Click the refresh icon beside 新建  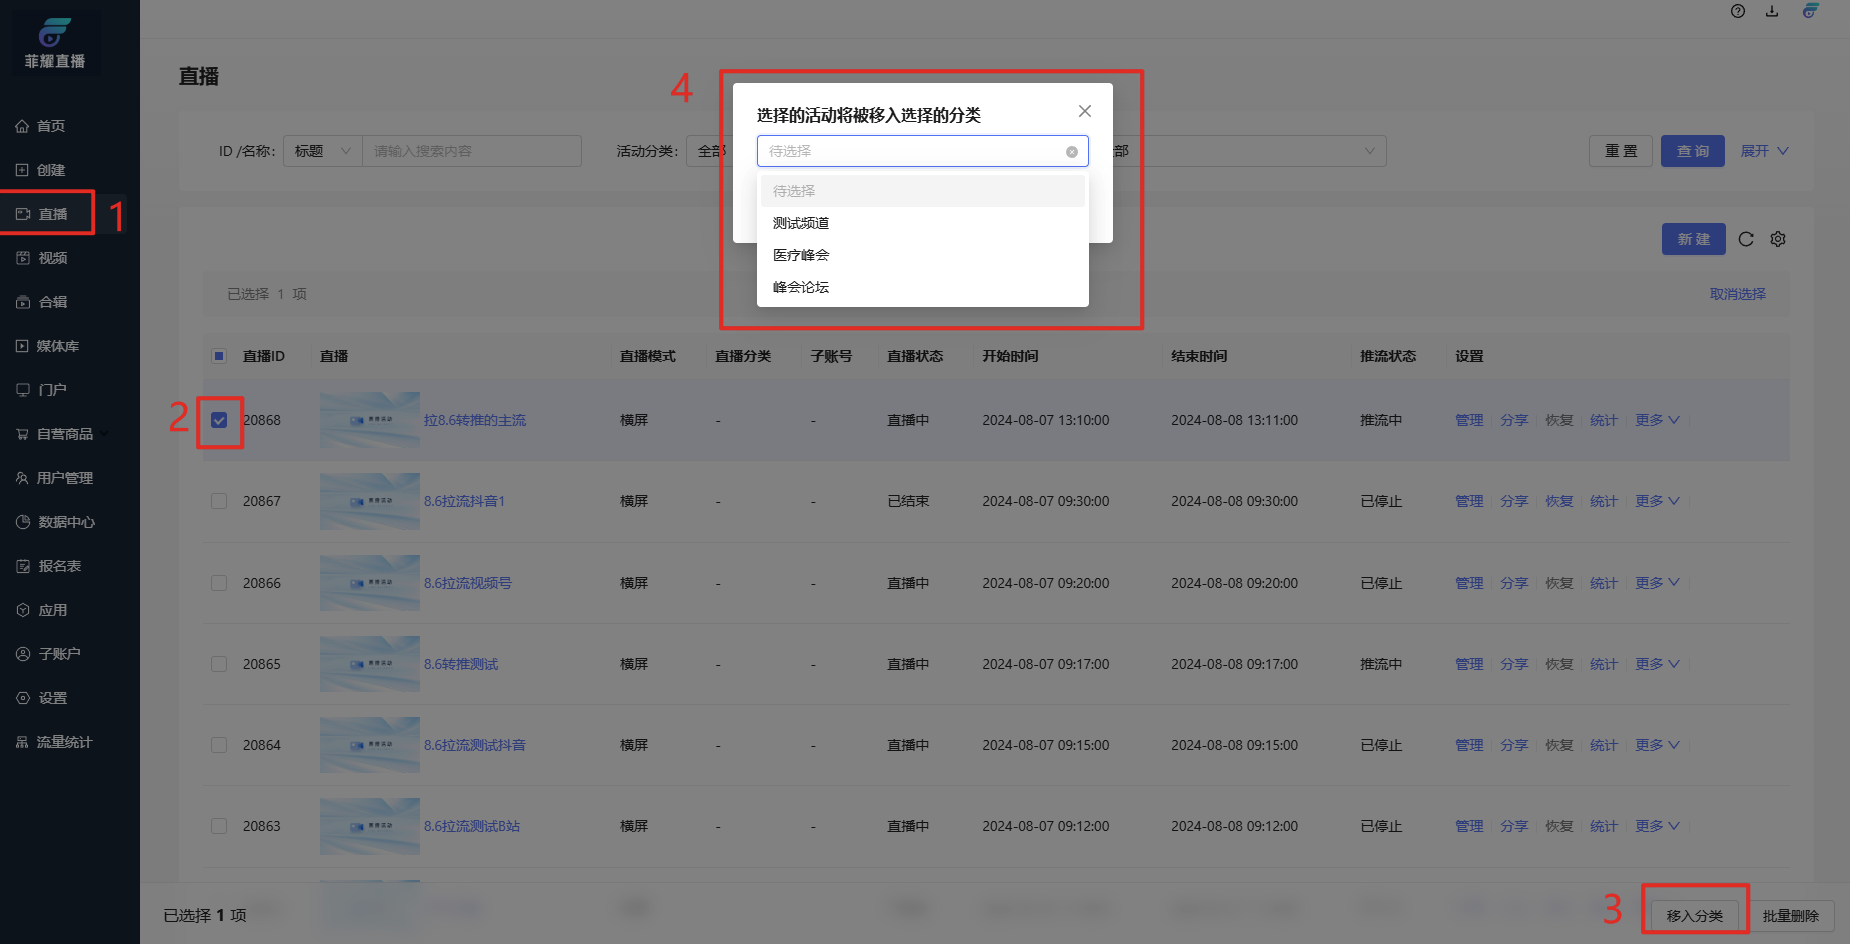(1746, 239)
